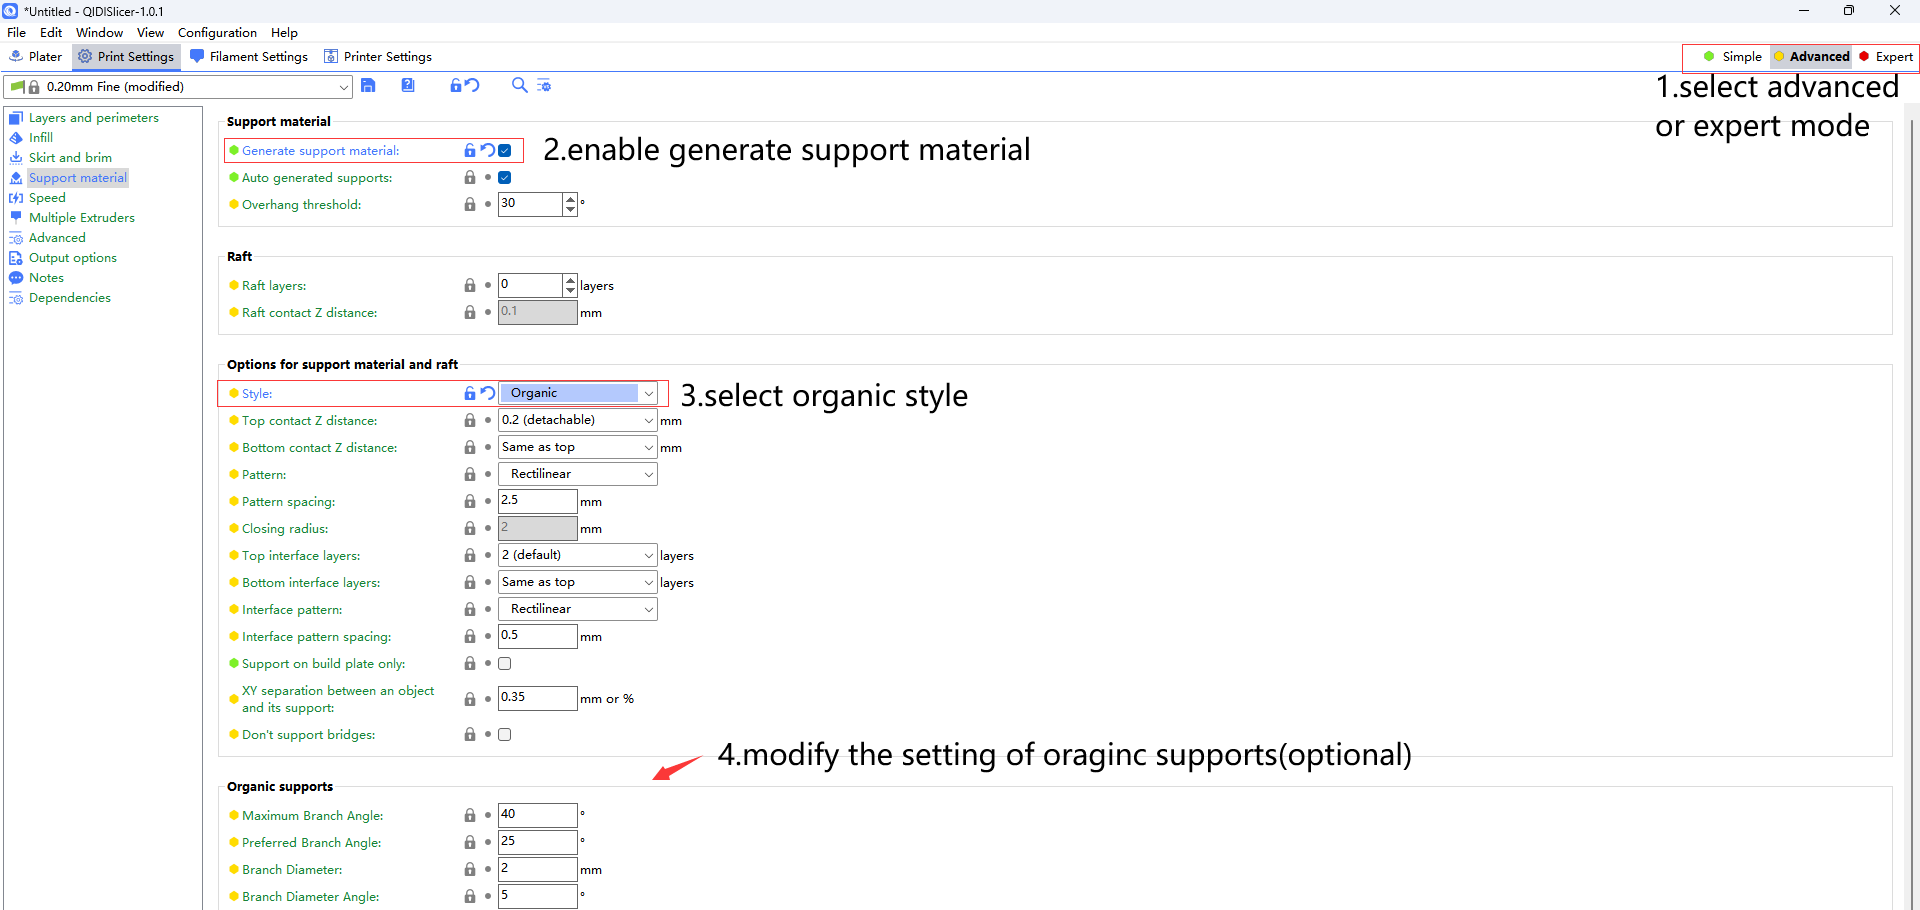Click the Raft layers up stepper arrow

coord(569,280)
